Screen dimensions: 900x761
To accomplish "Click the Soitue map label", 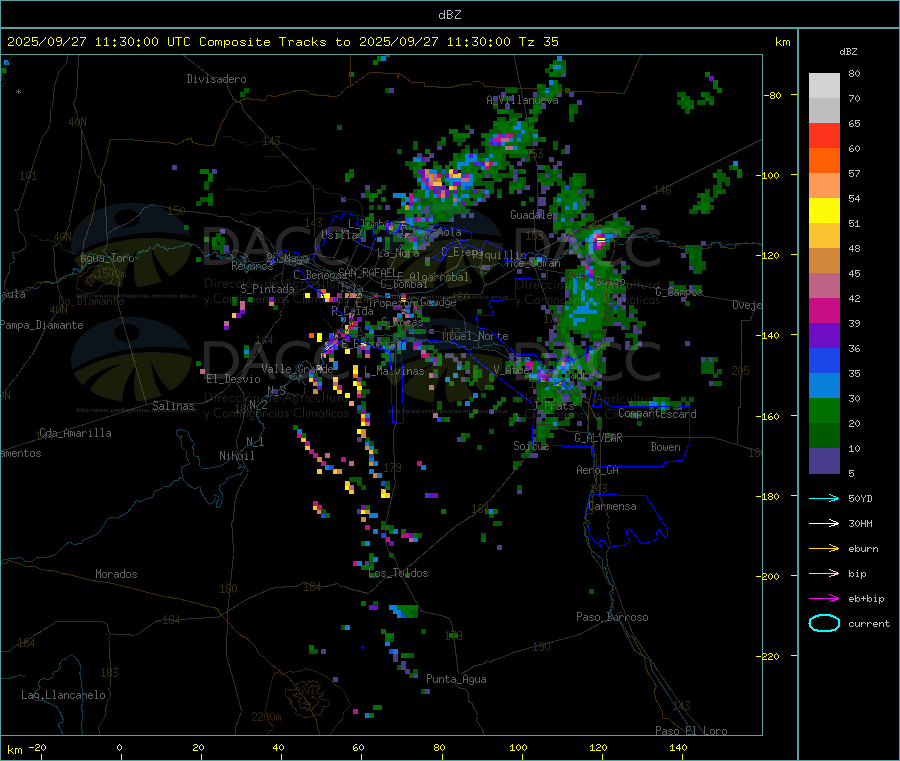I will tap(531, 446).
